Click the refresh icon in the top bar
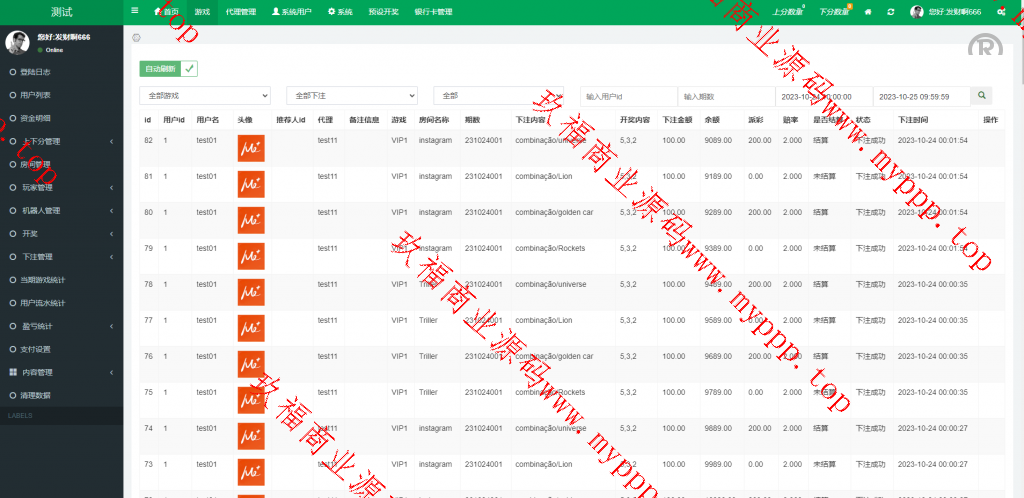This screenshot has height=498, width=1024. (891, 12)
